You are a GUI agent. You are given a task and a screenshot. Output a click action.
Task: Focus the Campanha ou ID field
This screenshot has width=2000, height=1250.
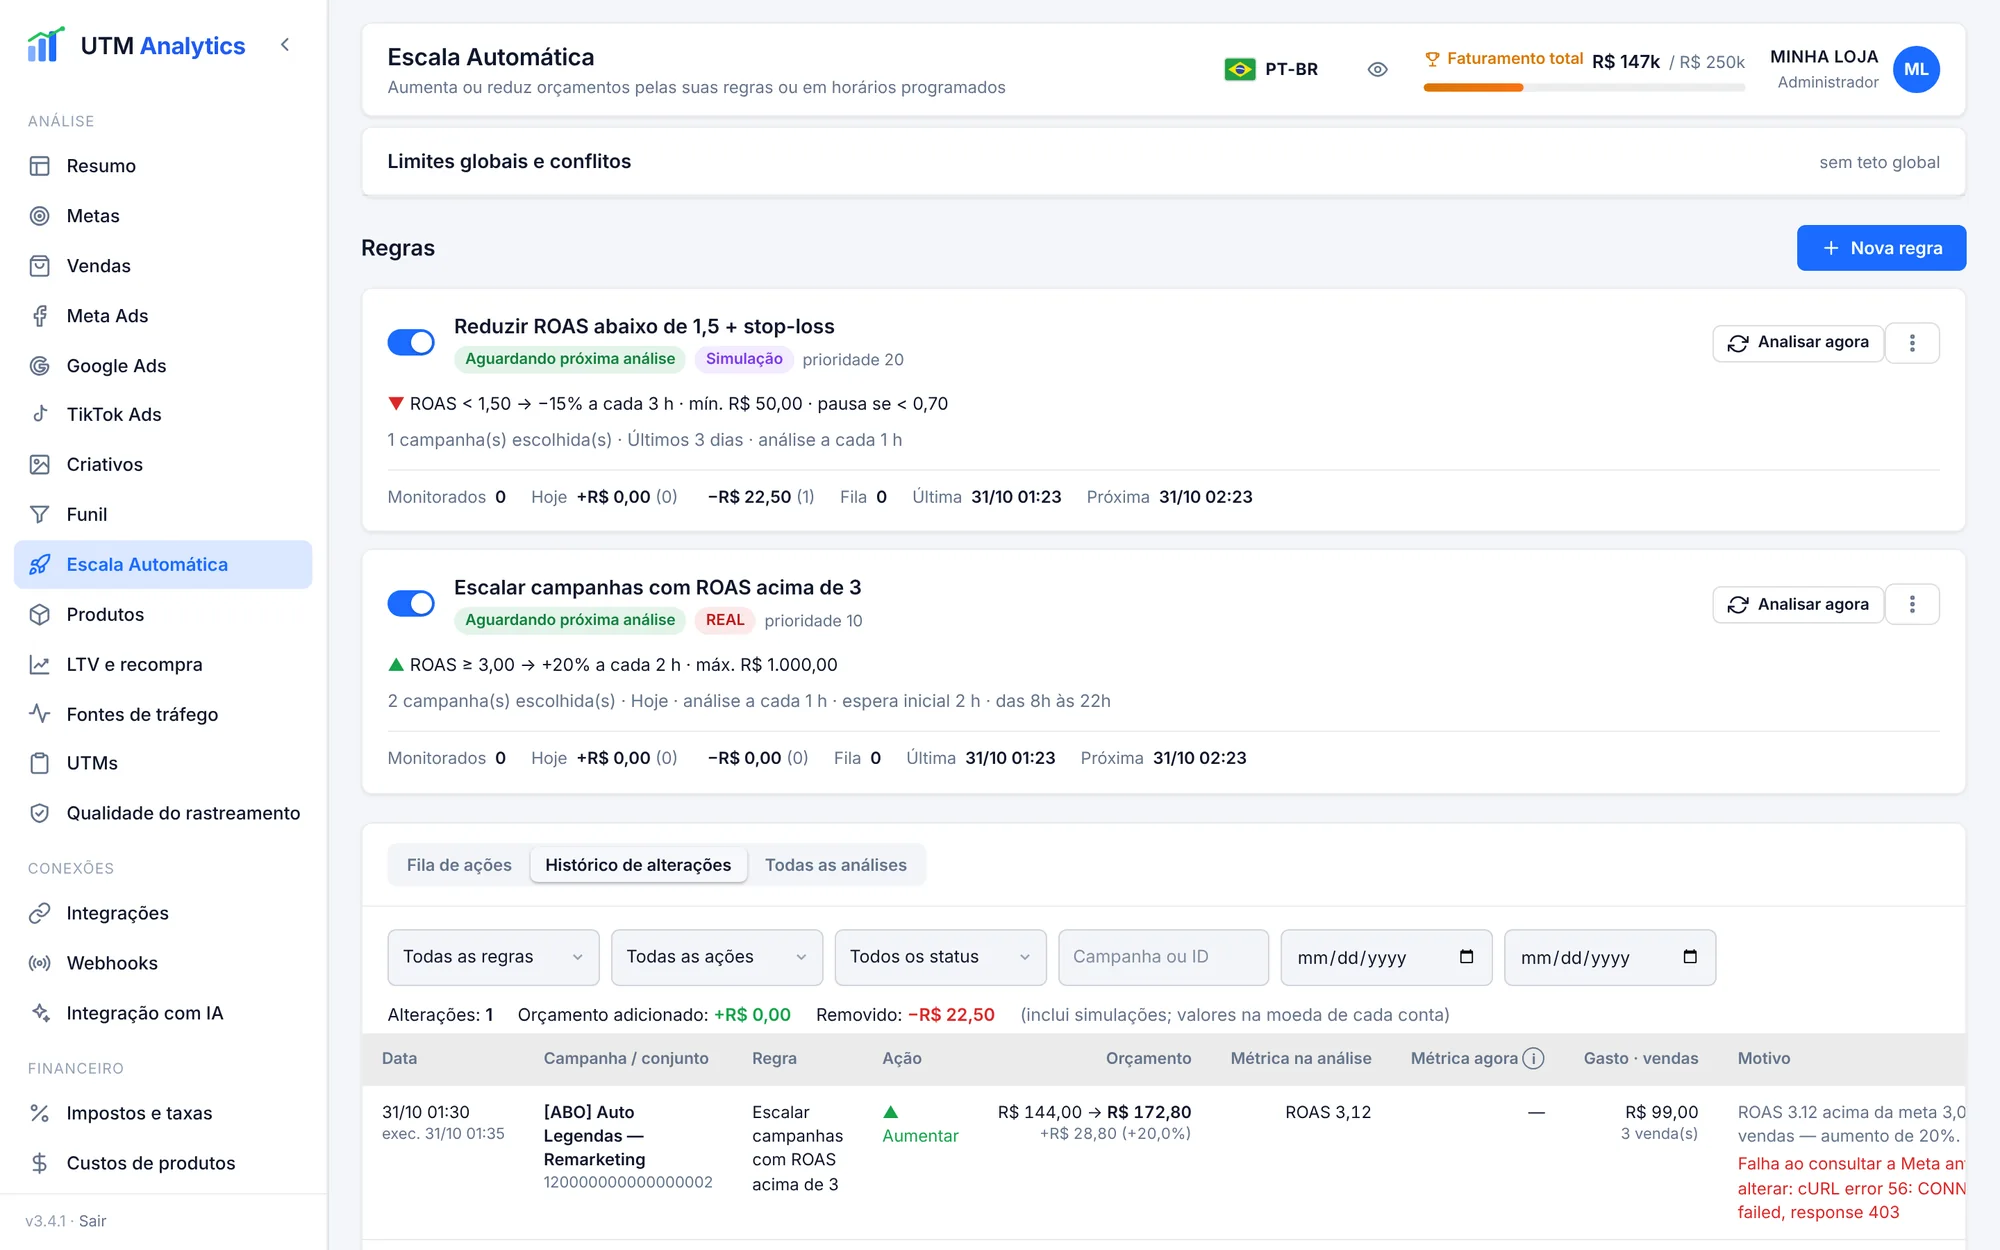click(x=1163, y=957)
